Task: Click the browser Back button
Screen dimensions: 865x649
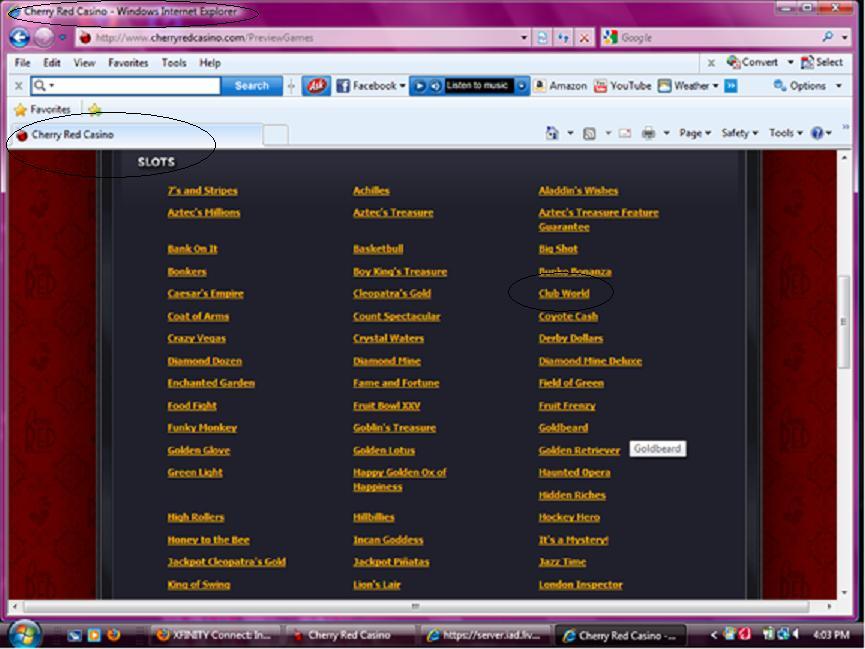Action: (19, 38)
